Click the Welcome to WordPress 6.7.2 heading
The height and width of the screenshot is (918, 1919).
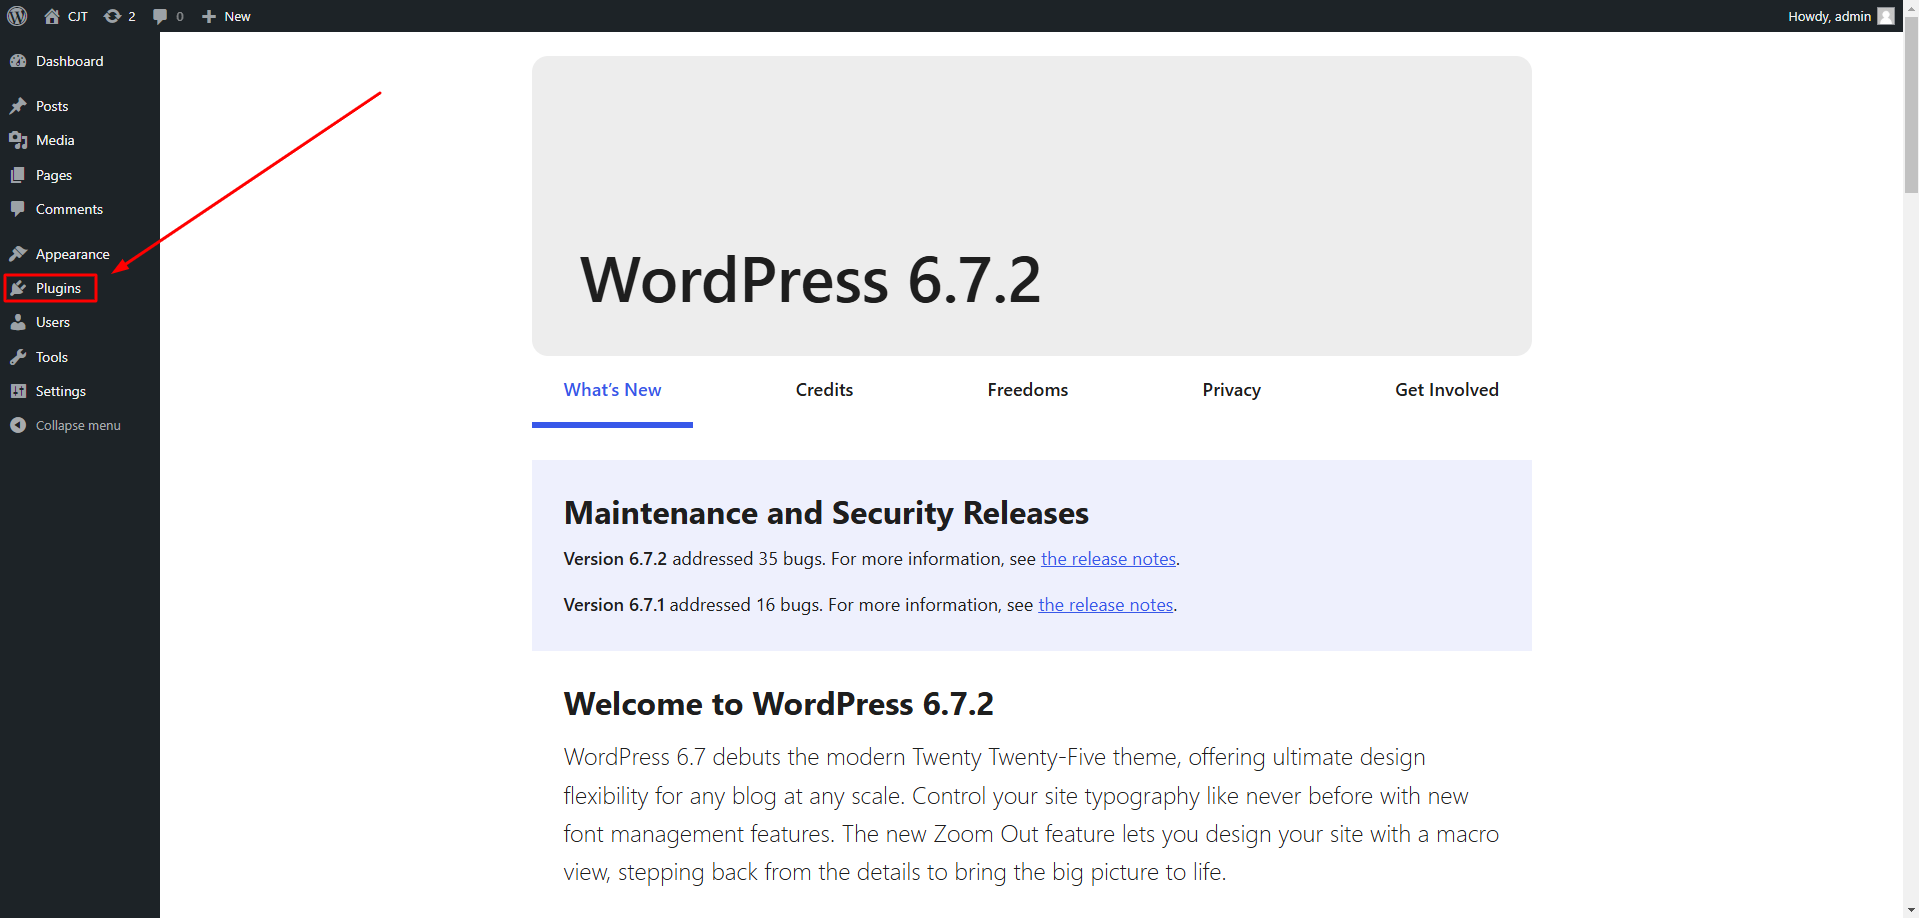778,704
